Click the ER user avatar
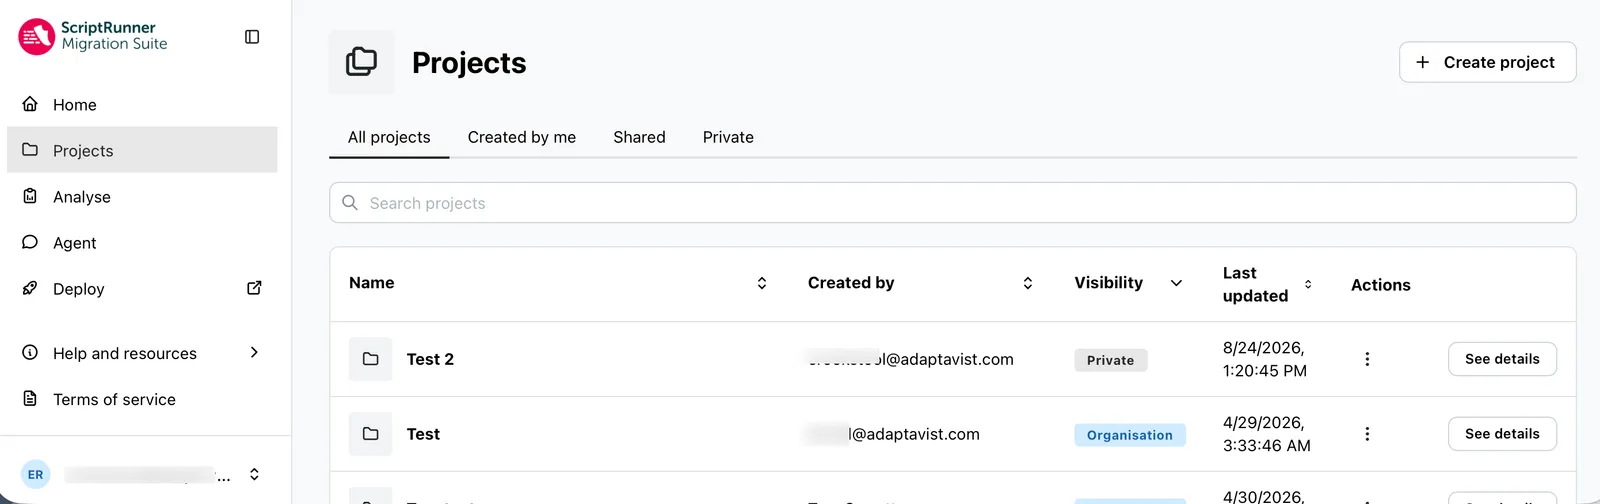The image size is (1600, 504). [x=36, y=474]
